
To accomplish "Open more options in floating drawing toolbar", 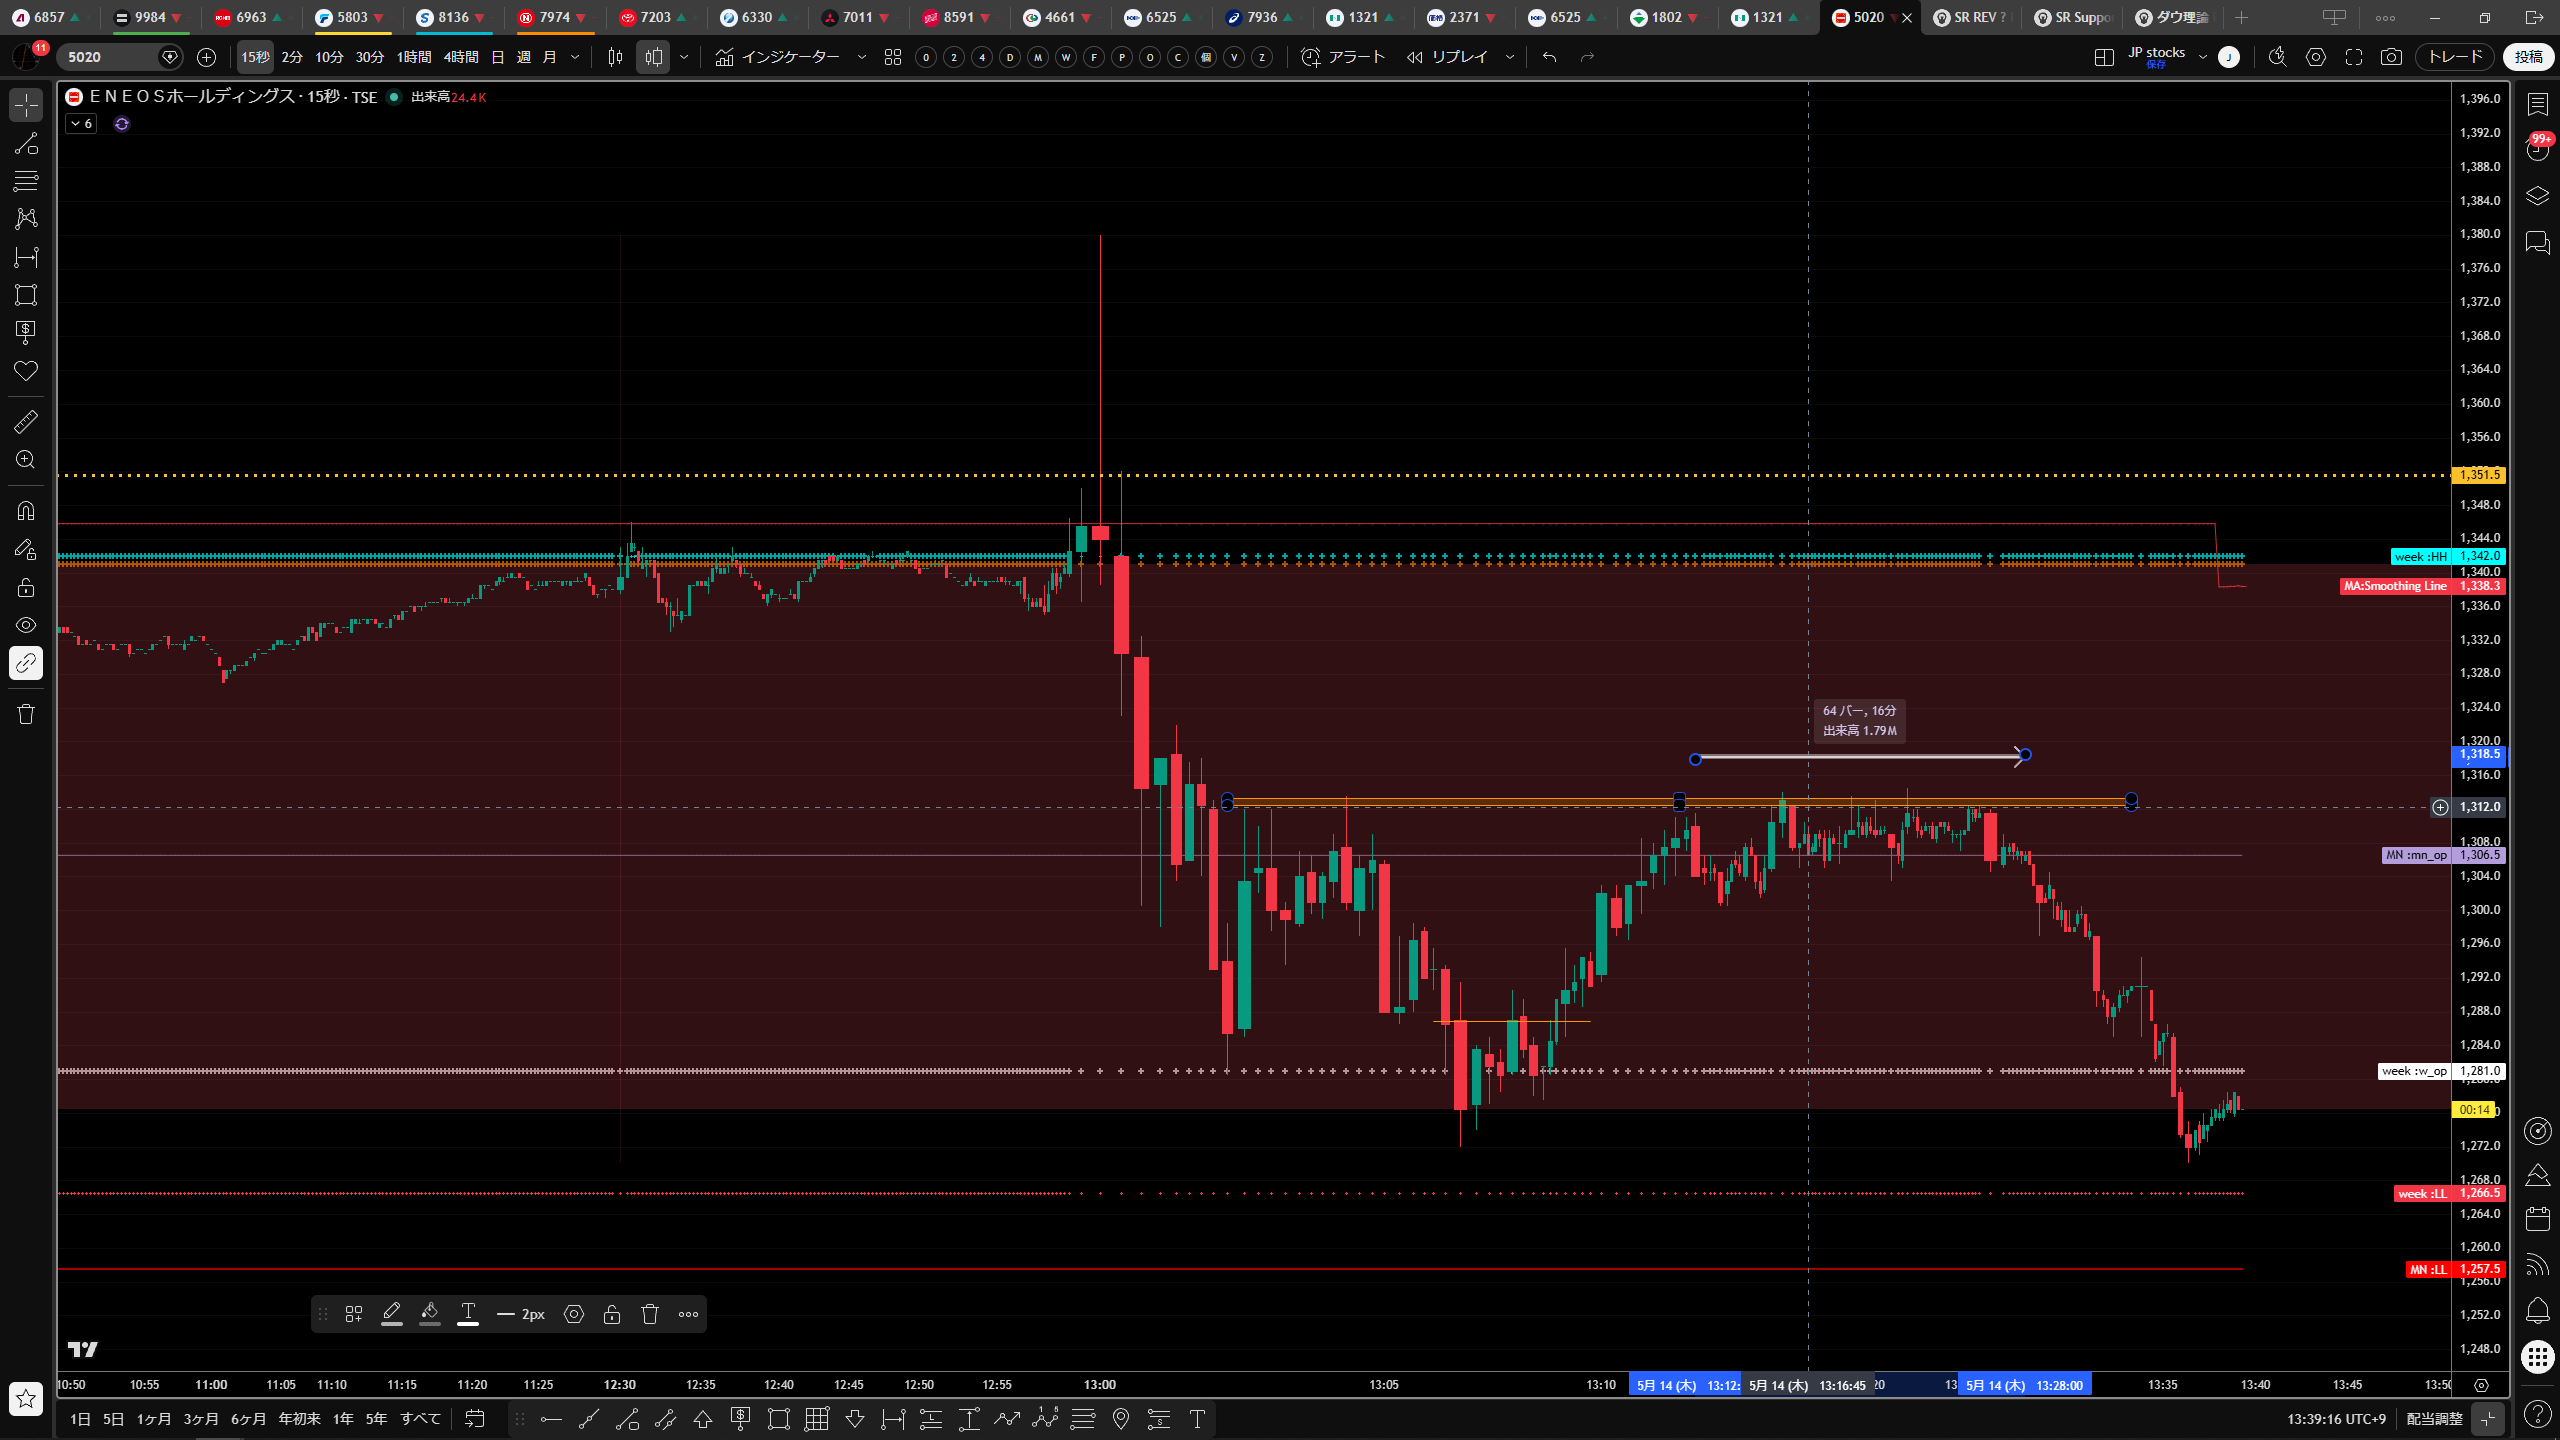I will [x=688, y=1314].
